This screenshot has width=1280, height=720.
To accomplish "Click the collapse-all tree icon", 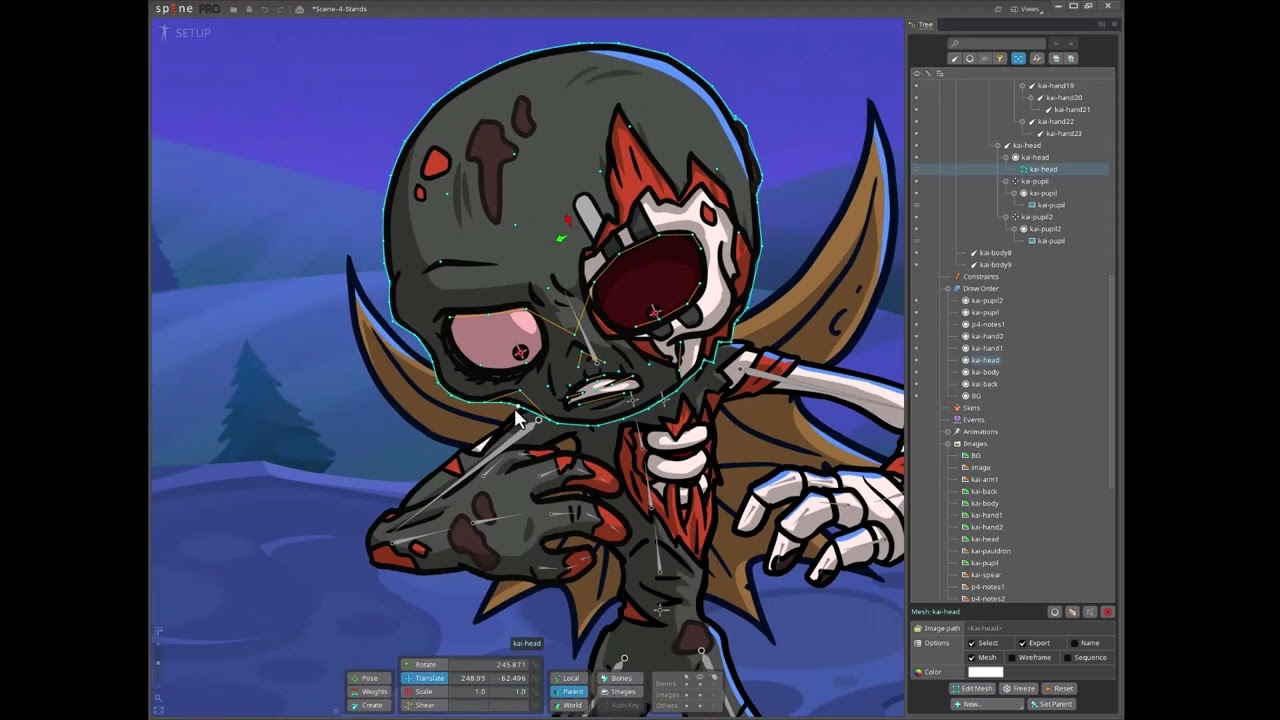I will 1056,59.
